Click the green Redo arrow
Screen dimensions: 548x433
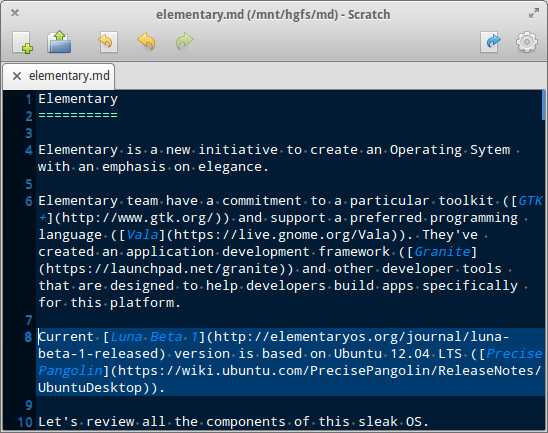(185, 42)
